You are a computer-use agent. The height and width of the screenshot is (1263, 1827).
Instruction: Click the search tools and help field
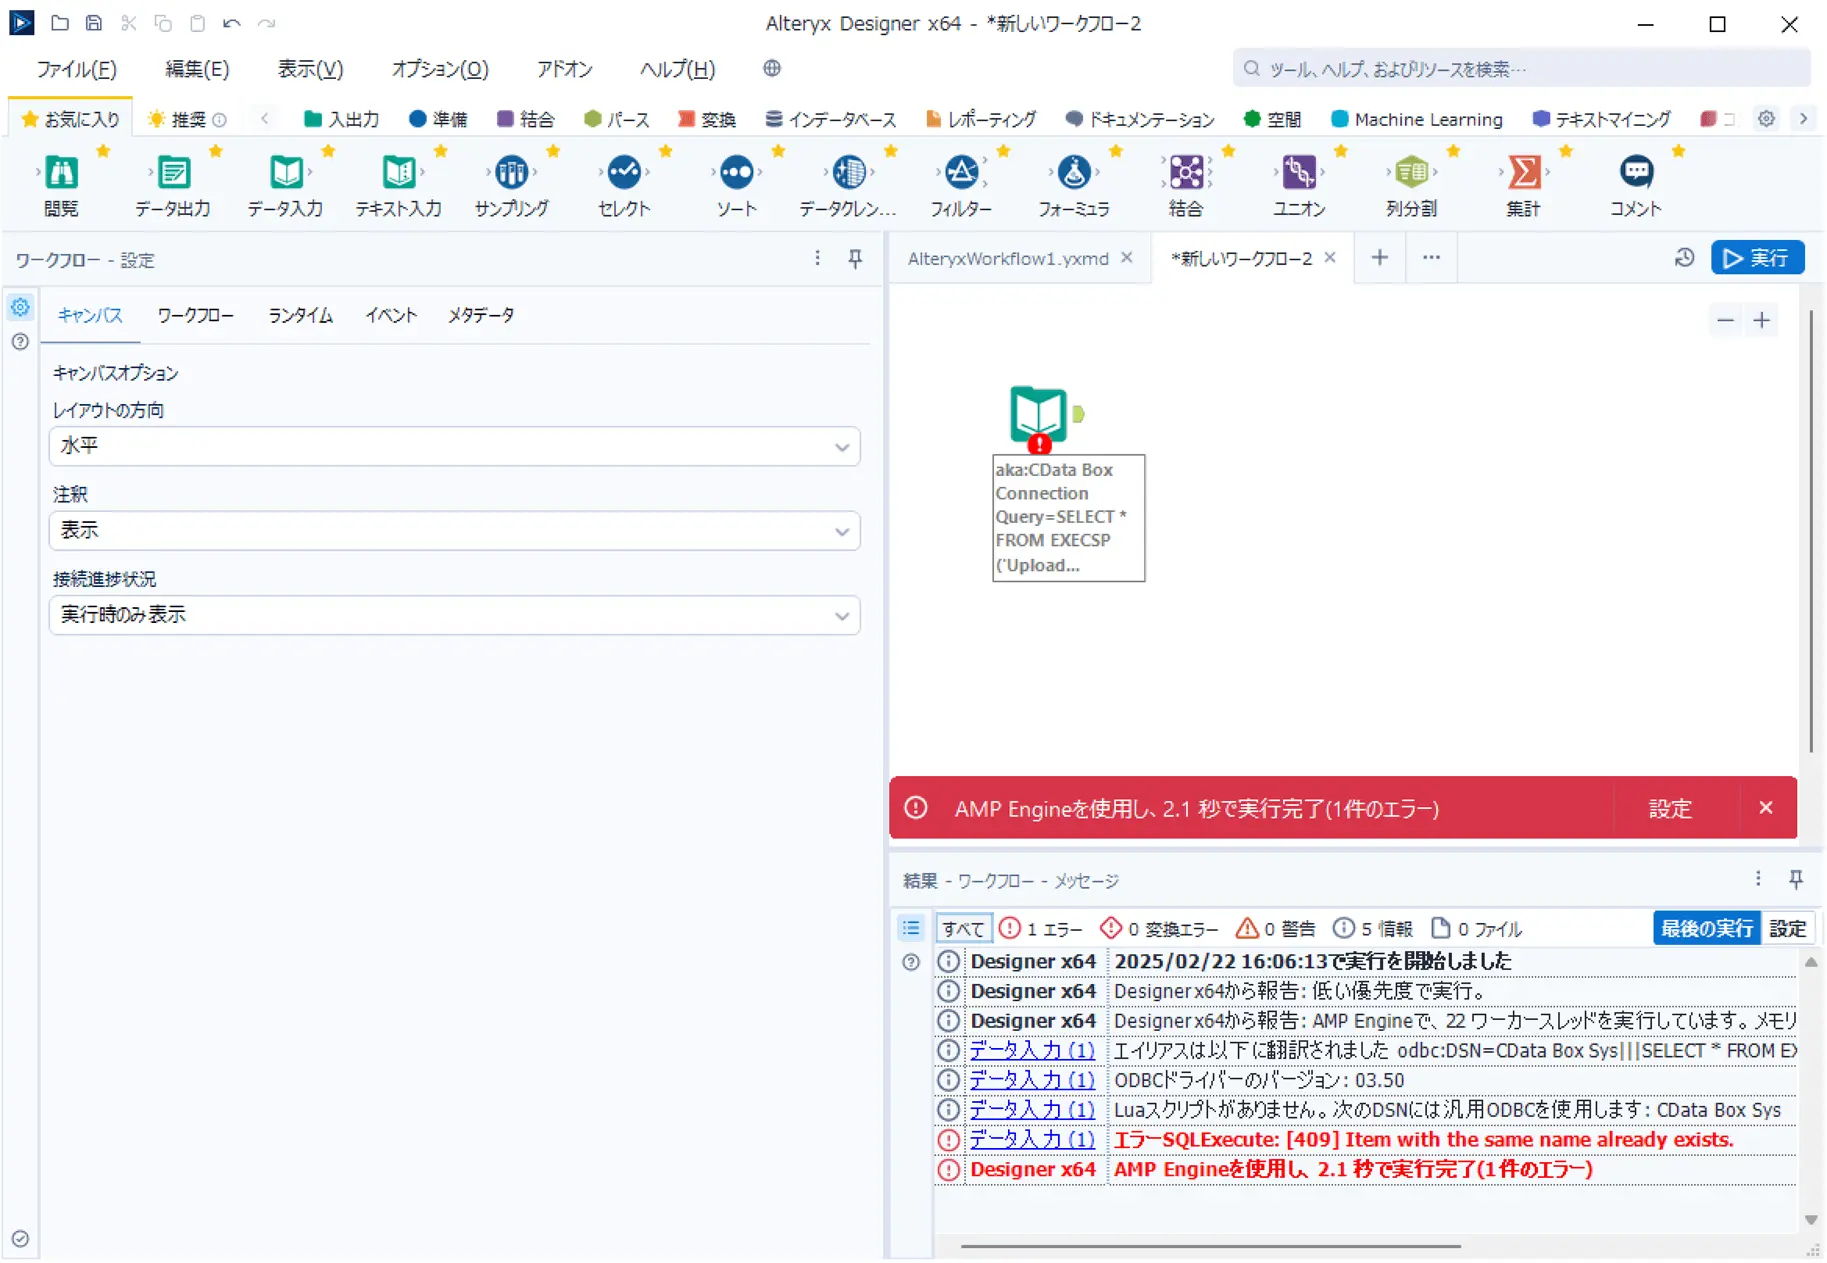point(1521,69)
